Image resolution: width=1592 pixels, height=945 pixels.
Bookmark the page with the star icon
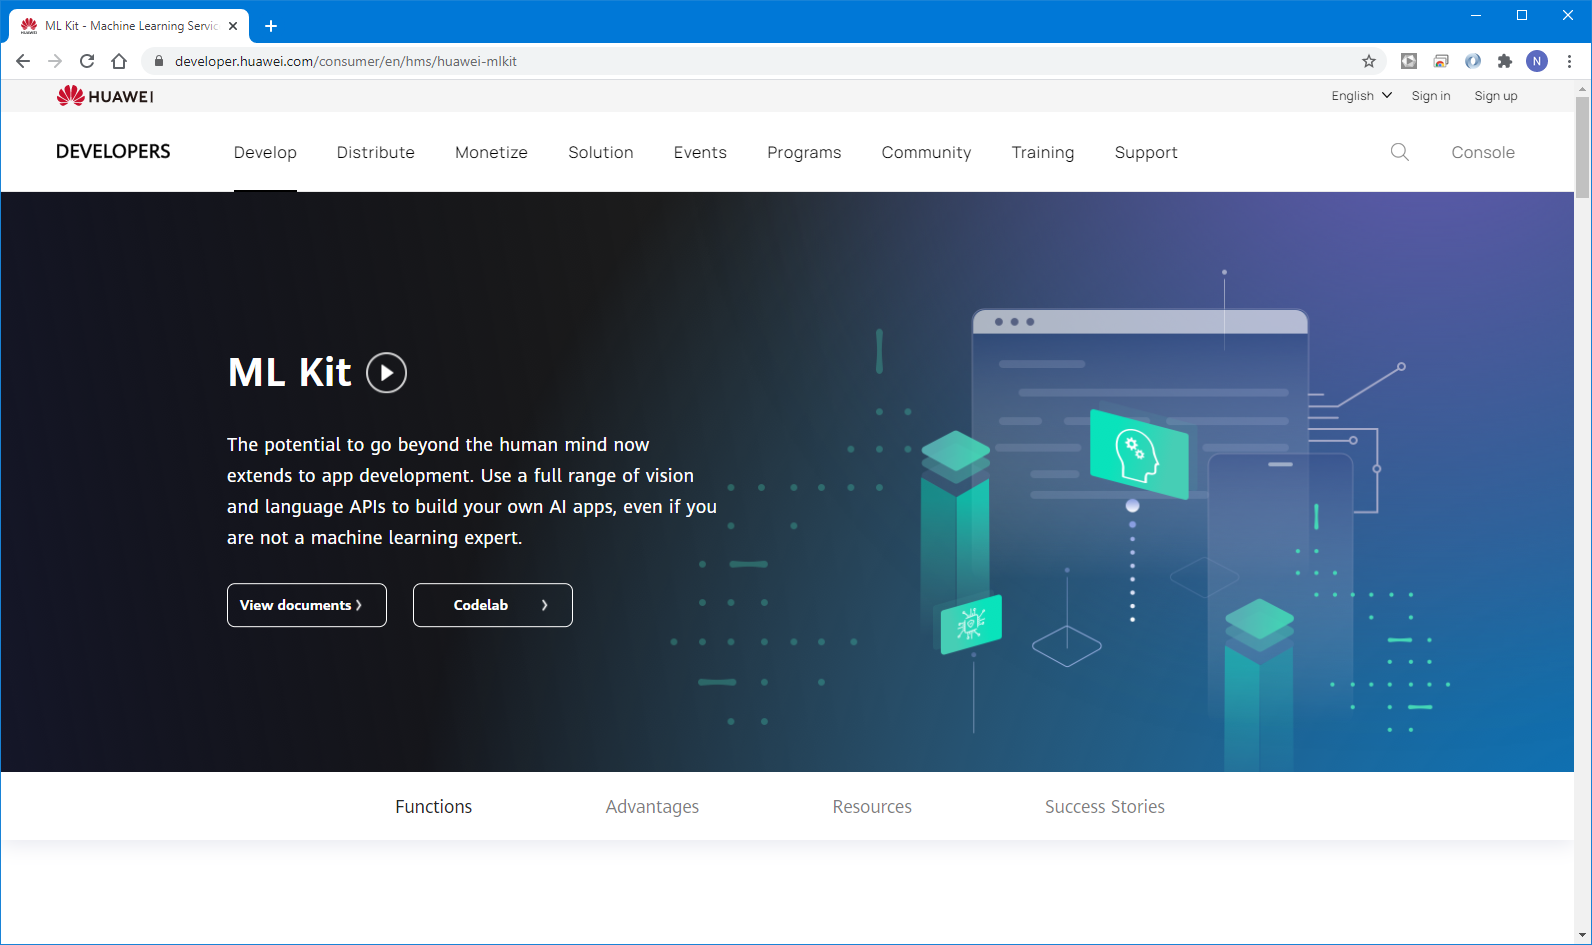[x=1369, y=61]
